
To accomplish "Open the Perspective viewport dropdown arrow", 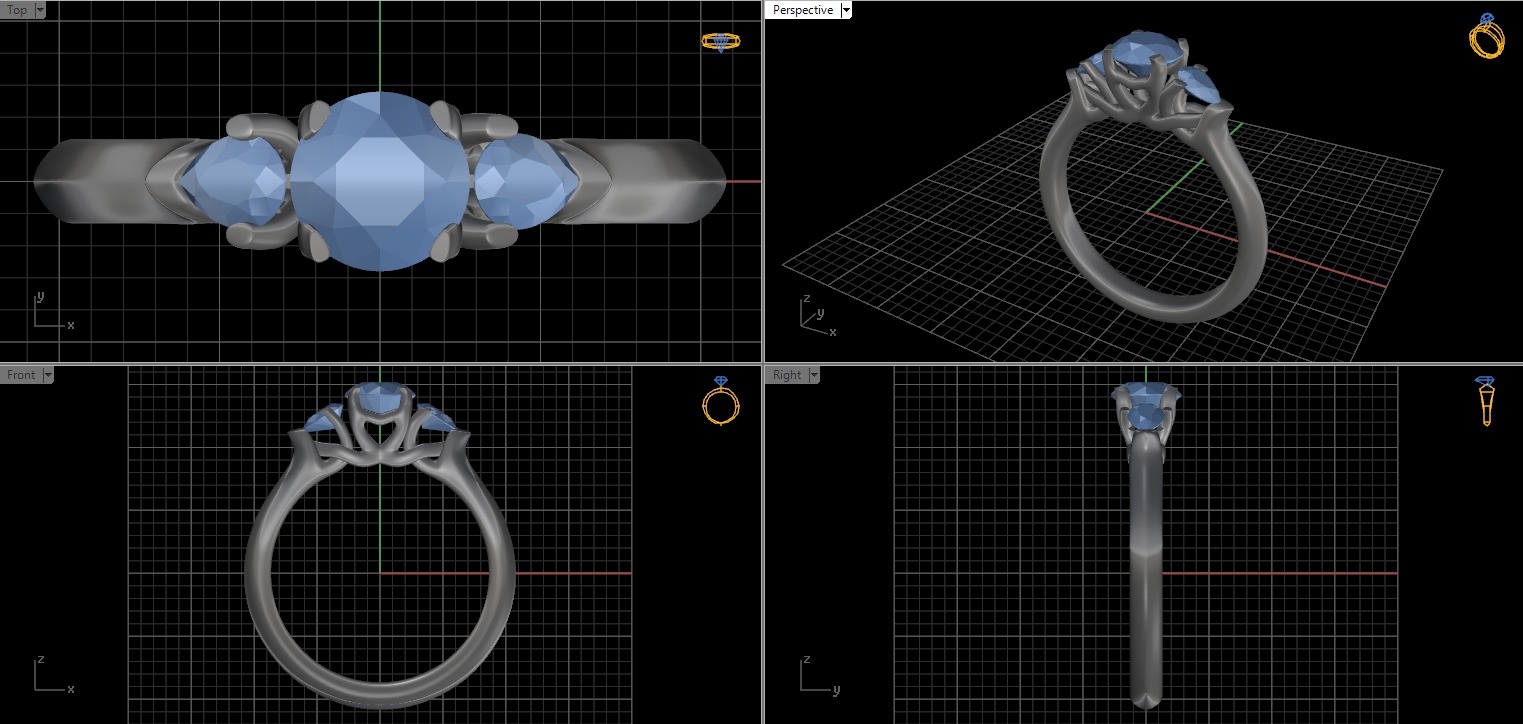I will coord(846,10).
